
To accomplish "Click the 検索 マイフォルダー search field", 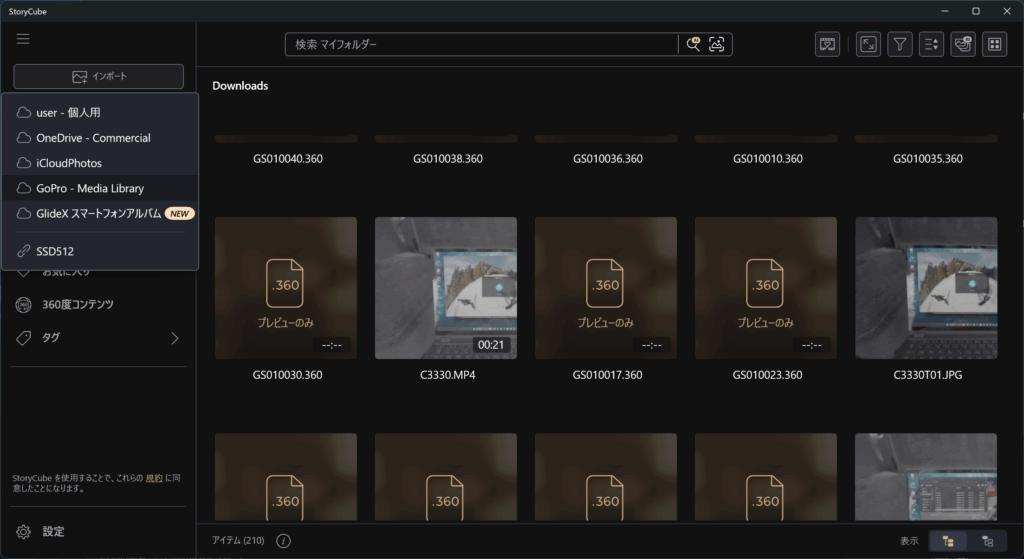I will pos(480,45).
